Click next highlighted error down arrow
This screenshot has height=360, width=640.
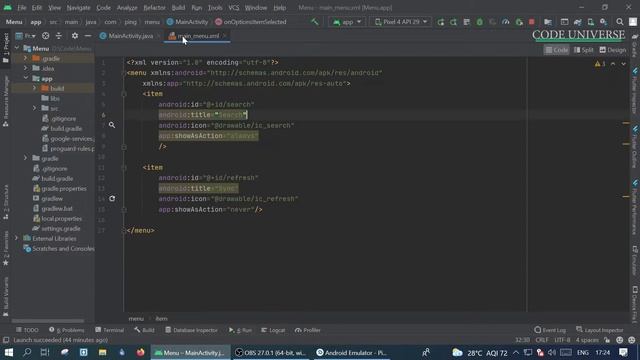pyautogui.click(x=623, y=64)
